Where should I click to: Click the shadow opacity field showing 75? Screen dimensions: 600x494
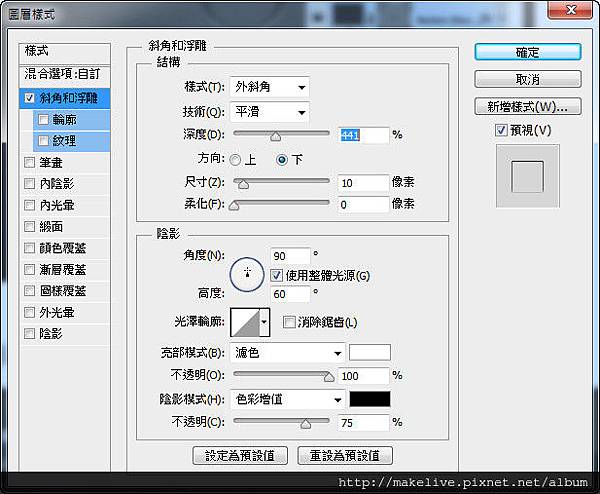(x=363, y=423)
